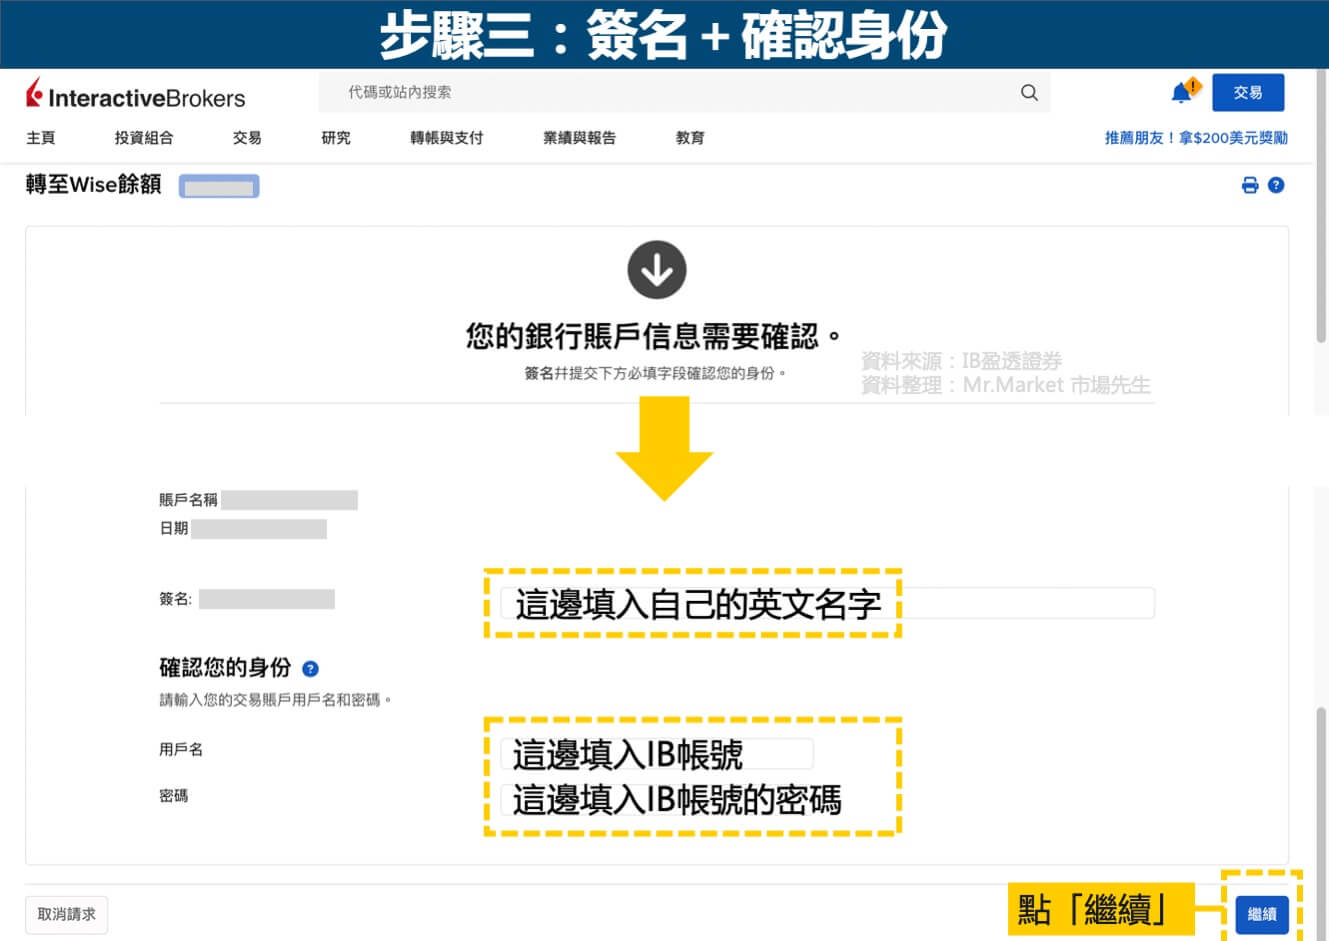Click the 代碼或站內搜索 search field
This screenshot has height=941, width=1329.
[x=684, y=92]
